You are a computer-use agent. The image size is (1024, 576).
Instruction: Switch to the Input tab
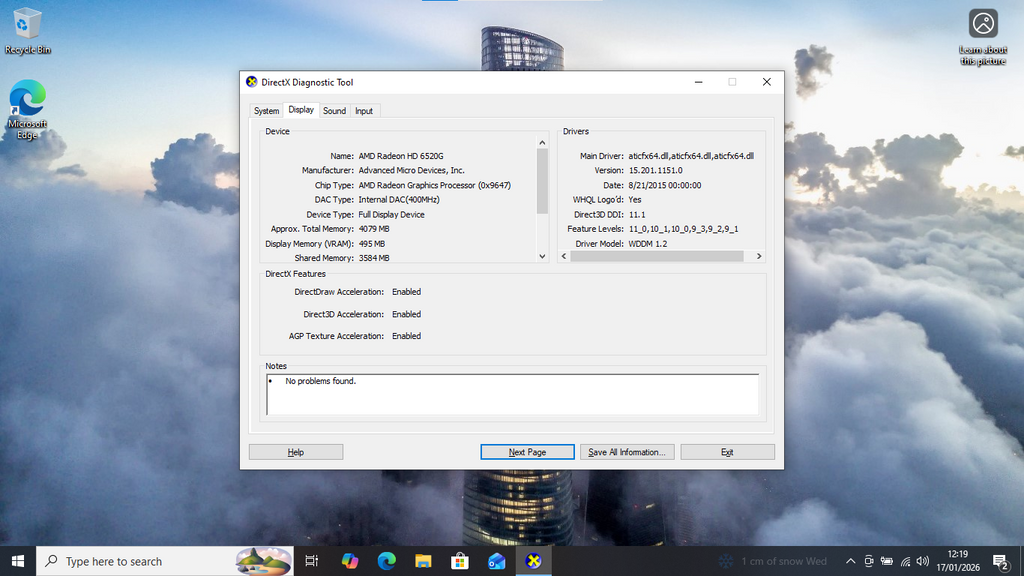click(x=364, y=111)
